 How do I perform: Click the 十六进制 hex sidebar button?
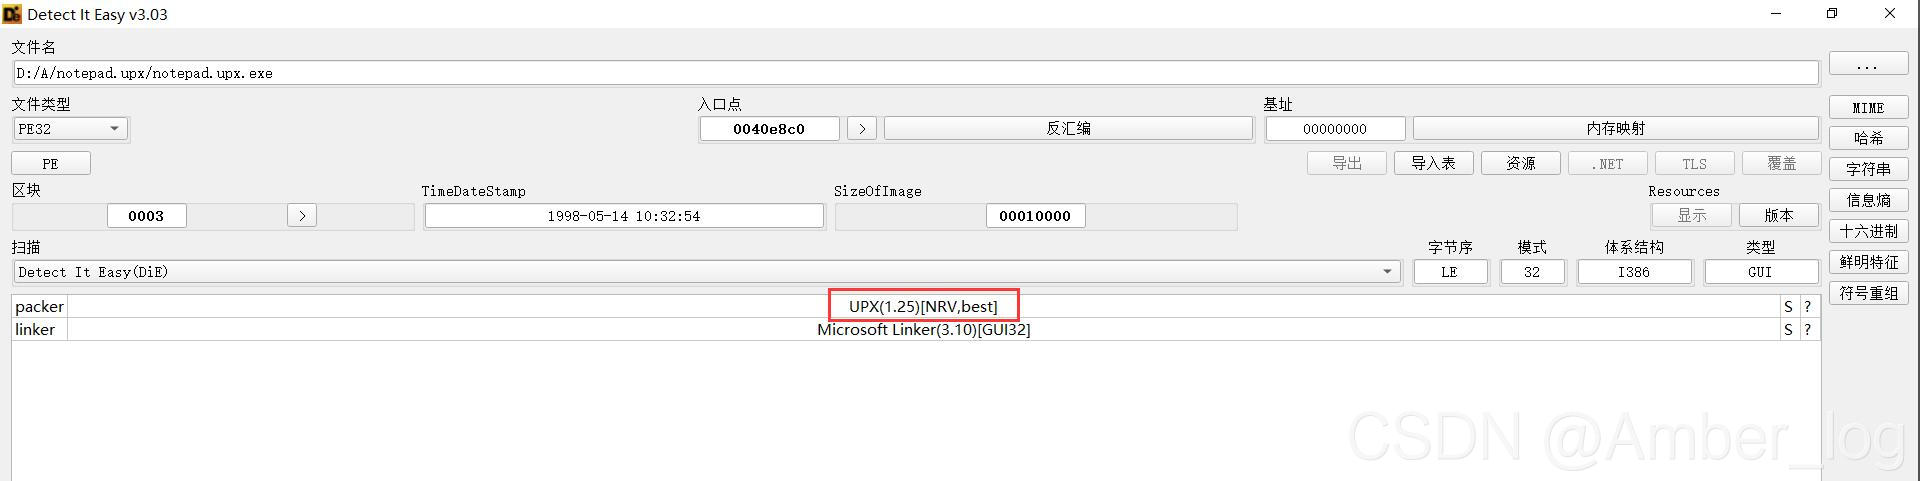pyautogui.click(x=1868, y=231)
